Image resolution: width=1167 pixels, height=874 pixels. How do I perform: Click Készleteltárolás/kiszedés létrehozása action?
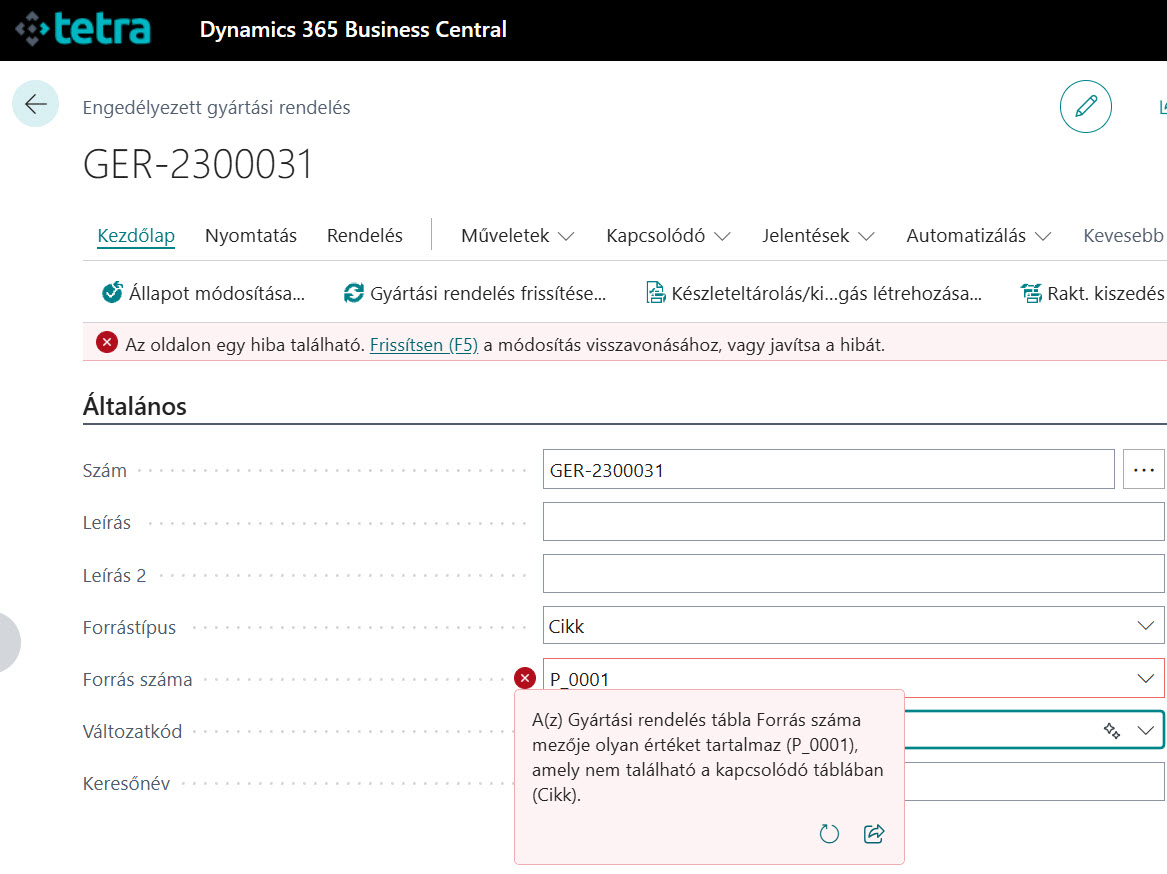814,293
